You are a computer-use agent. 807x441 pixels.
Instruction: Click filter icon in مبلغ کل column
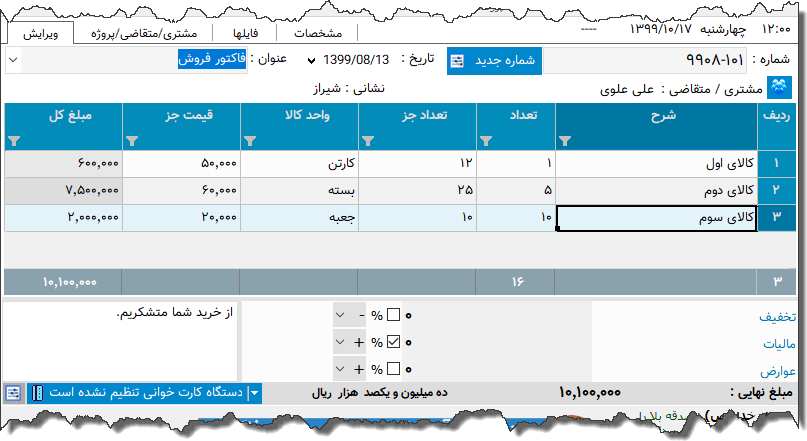click(x=14, y=141)
